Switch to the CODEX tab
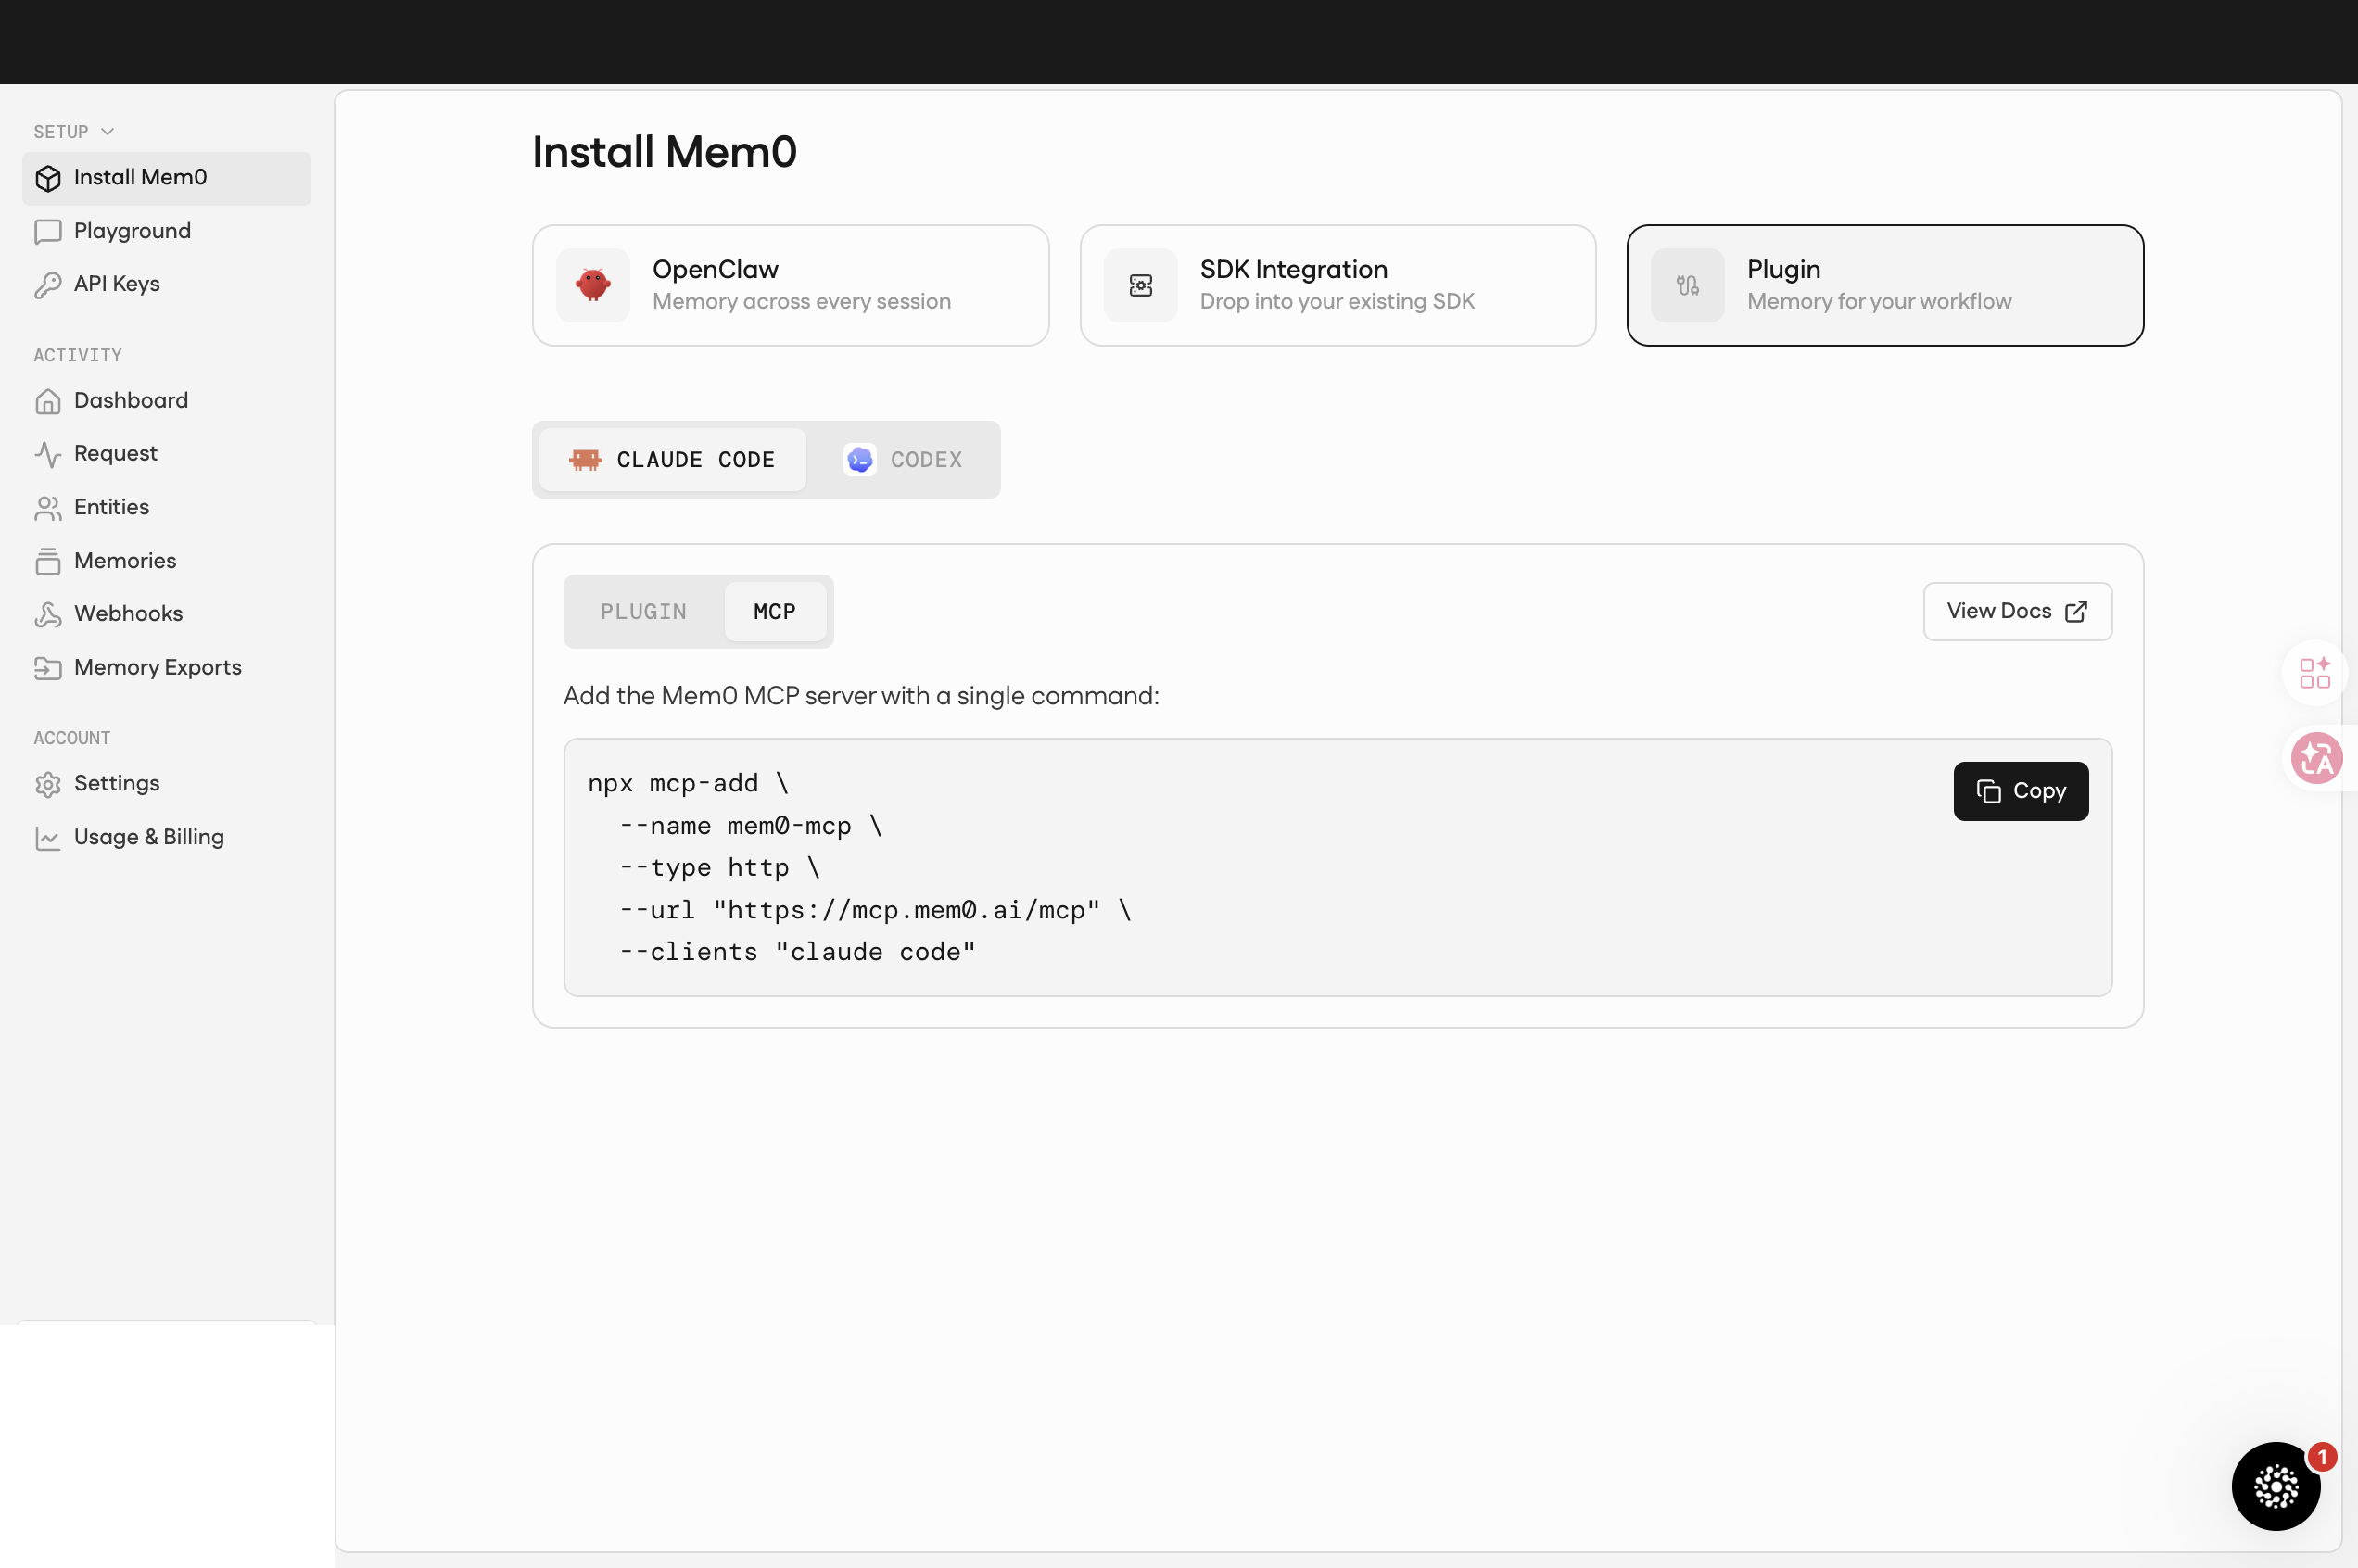The height and width of the screenshot is (1568, 2358). [x=903, y=460]
